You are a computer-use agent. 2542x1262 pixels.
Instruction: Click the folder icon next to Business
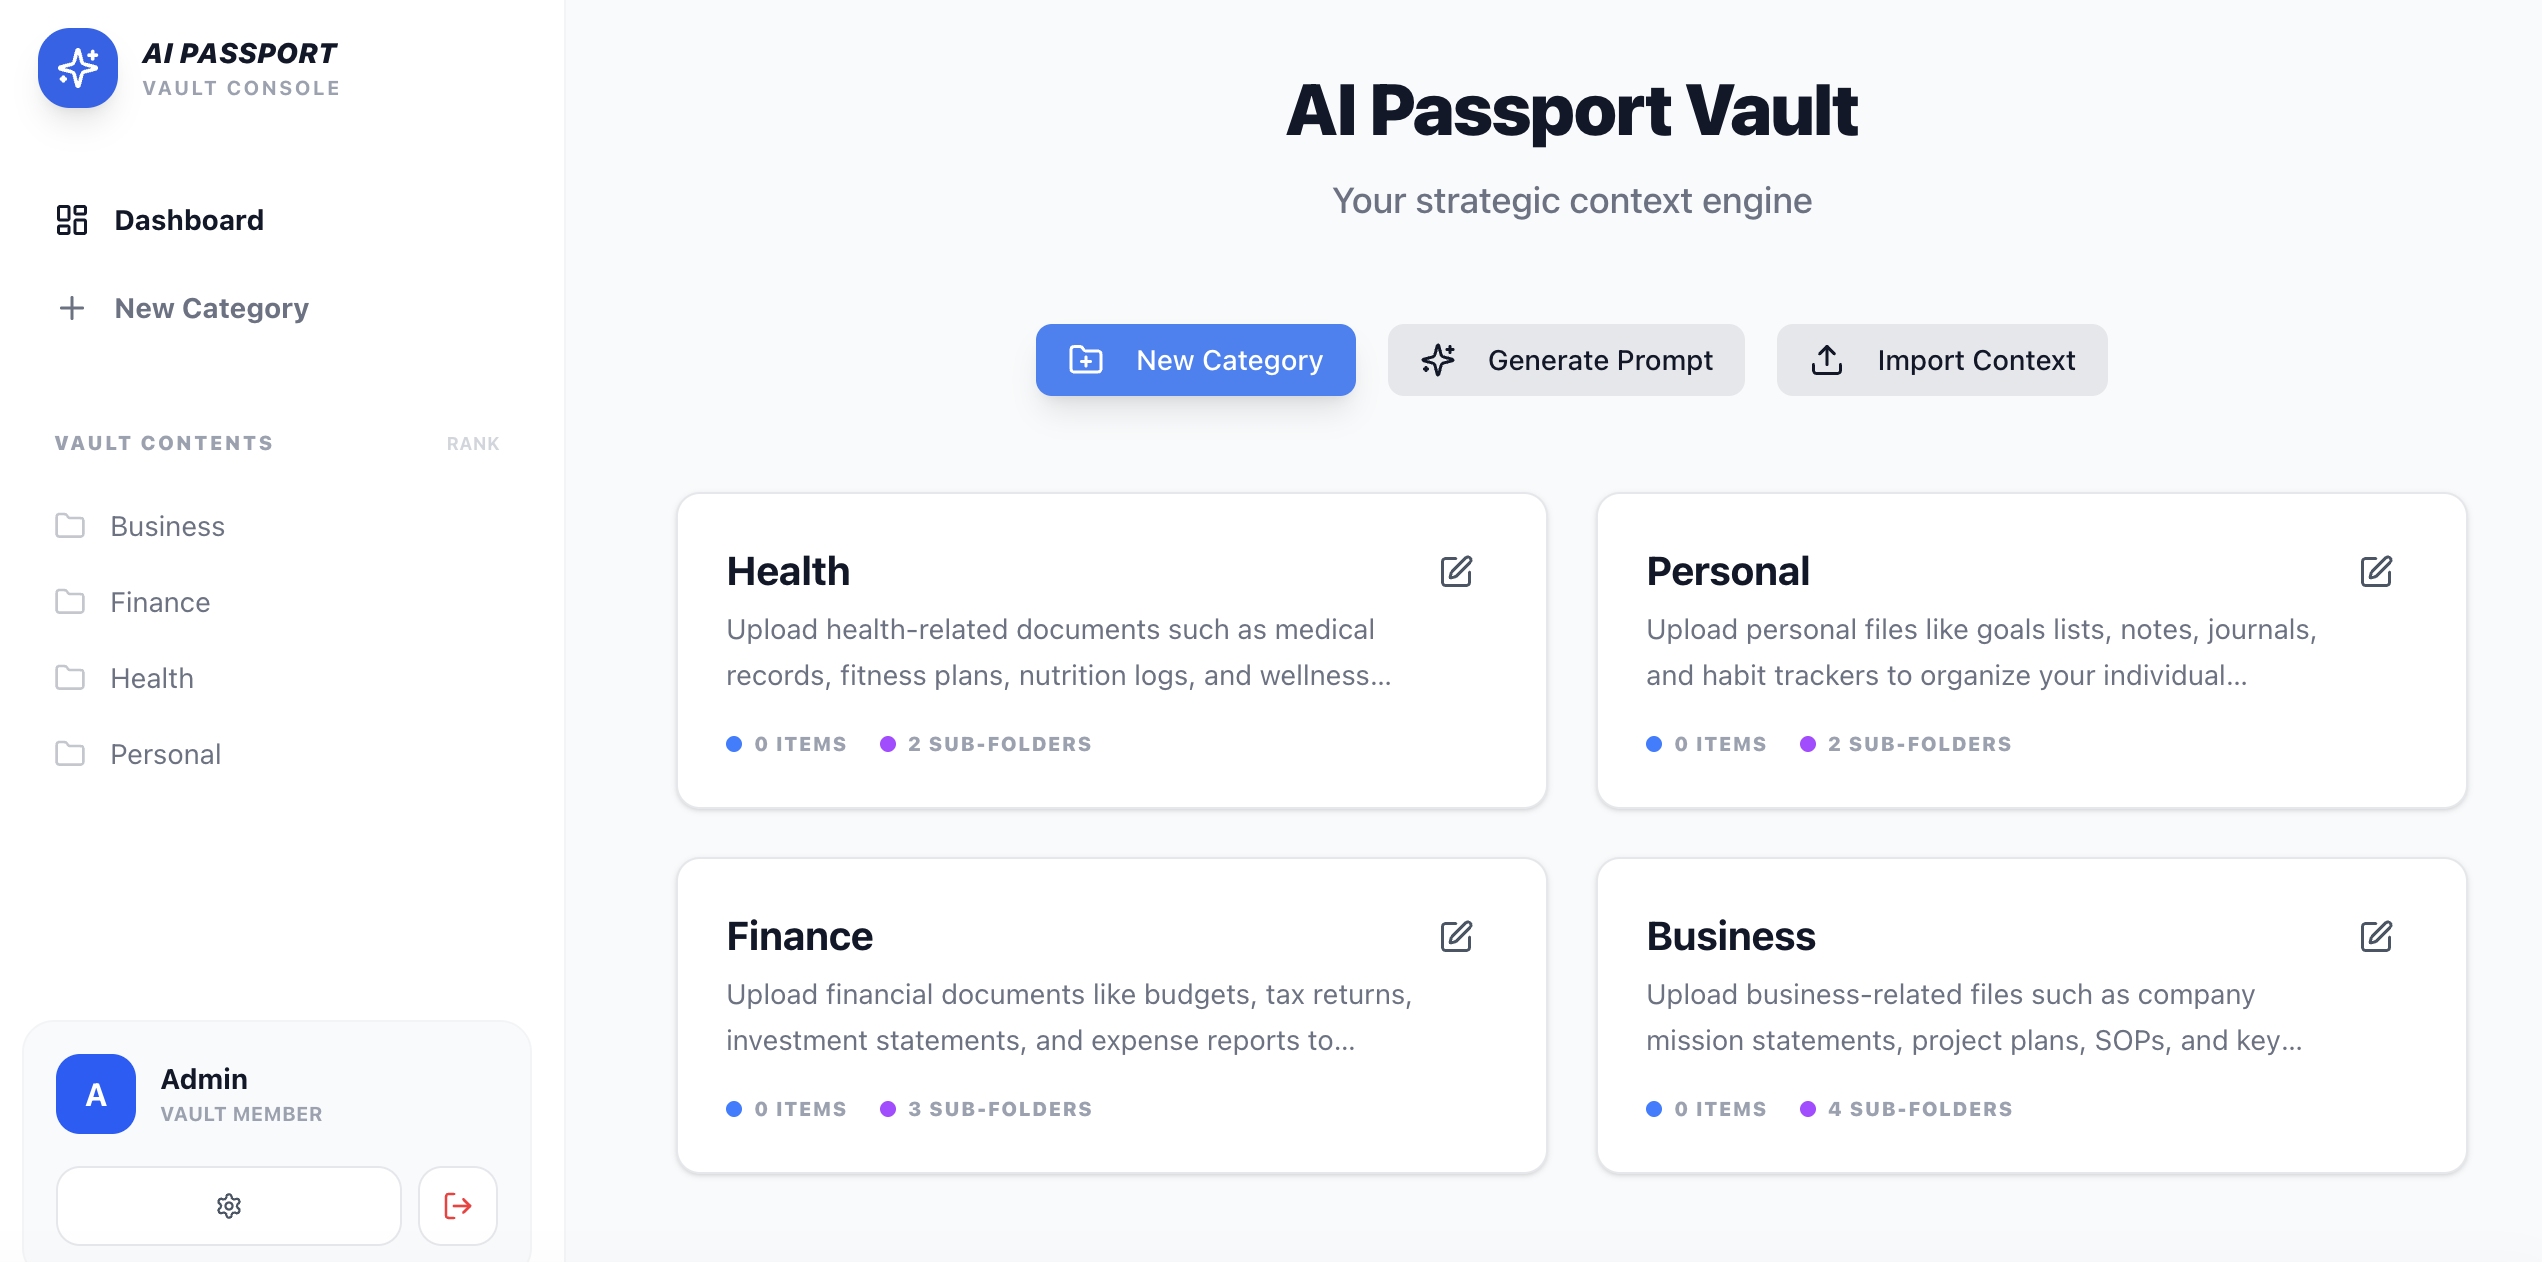(x=71, y=526)
